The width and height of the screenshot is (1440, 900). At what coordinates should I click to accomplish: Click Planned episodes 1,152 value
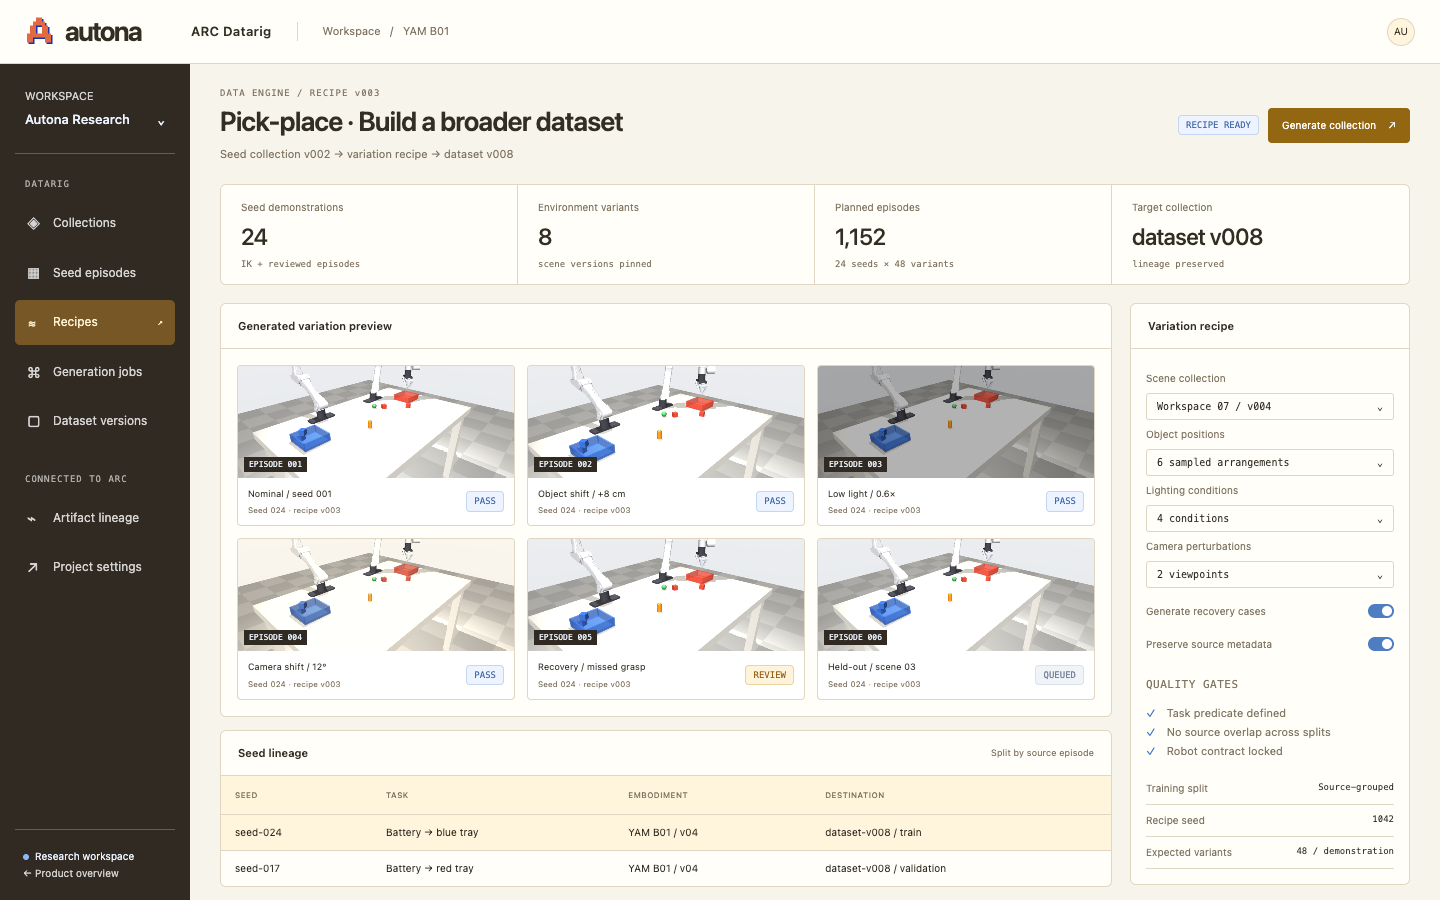coord(860,237)
